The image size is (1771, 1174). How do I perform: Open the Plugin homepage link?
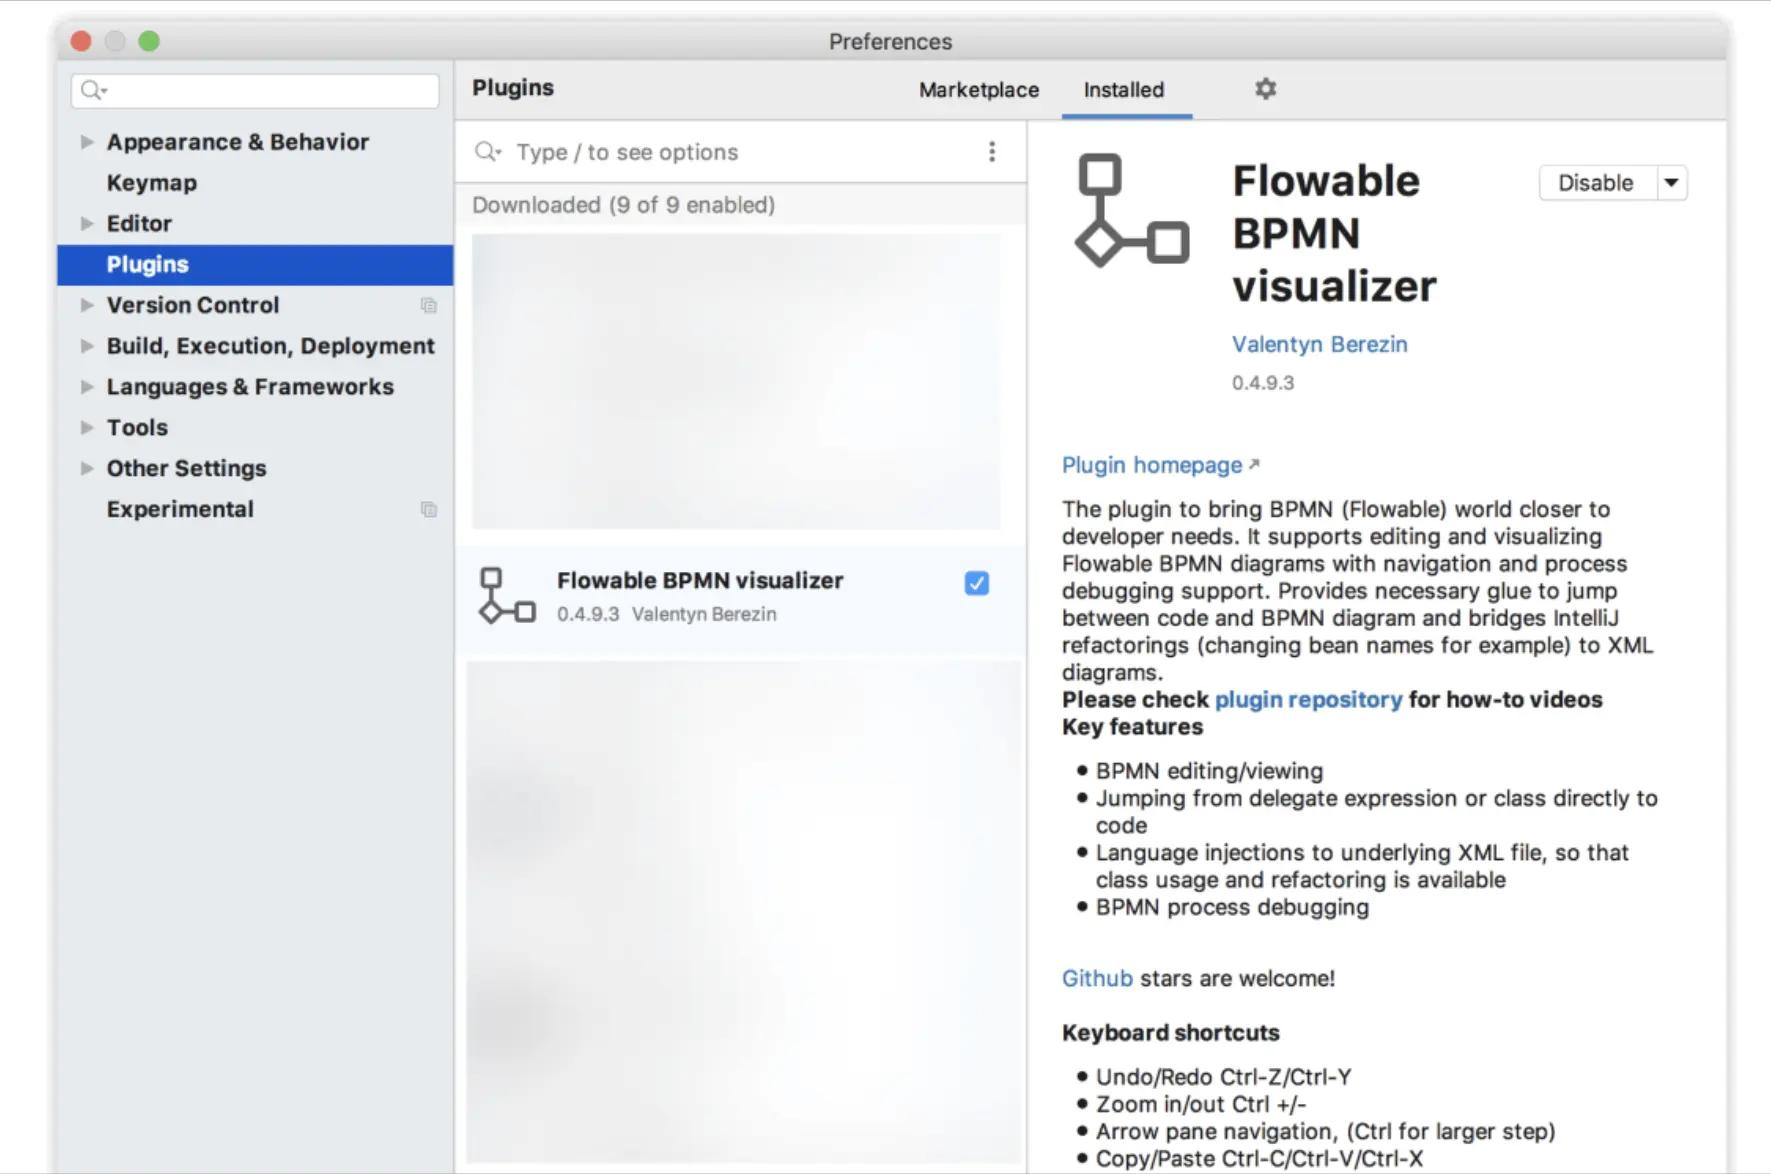(1151, 465)
